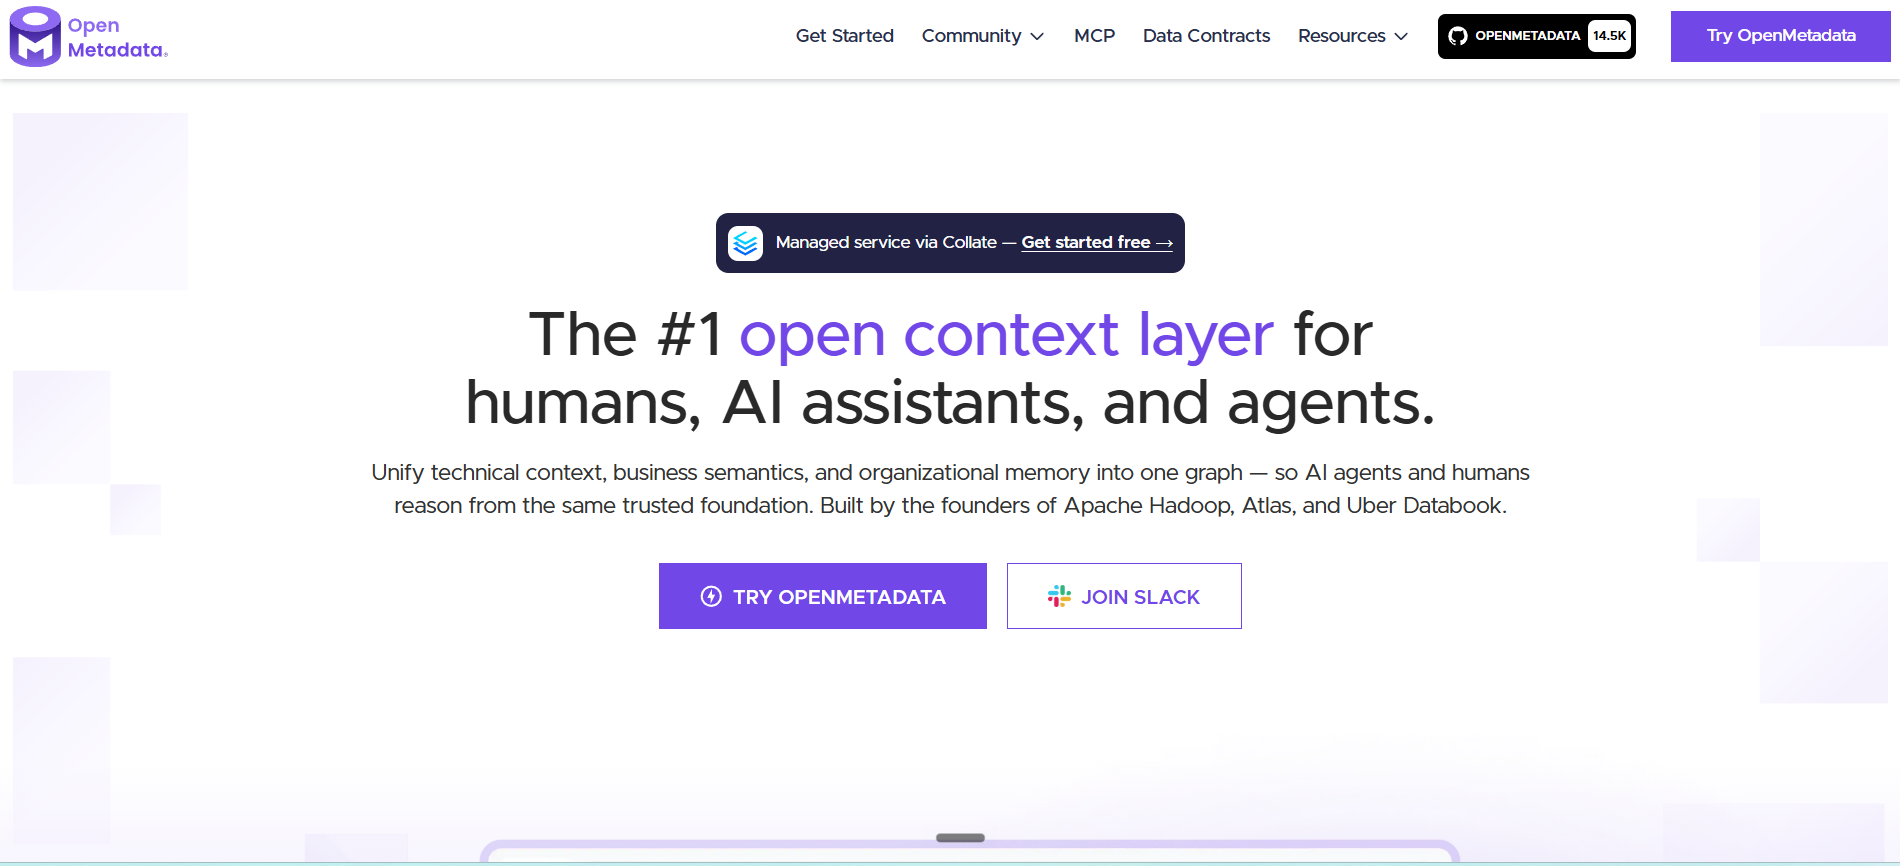This screenshot has width=1900, height=866.
Task: Click the JOIN SLACK button
Action: pyautogui.click(x=1124, y=596)
